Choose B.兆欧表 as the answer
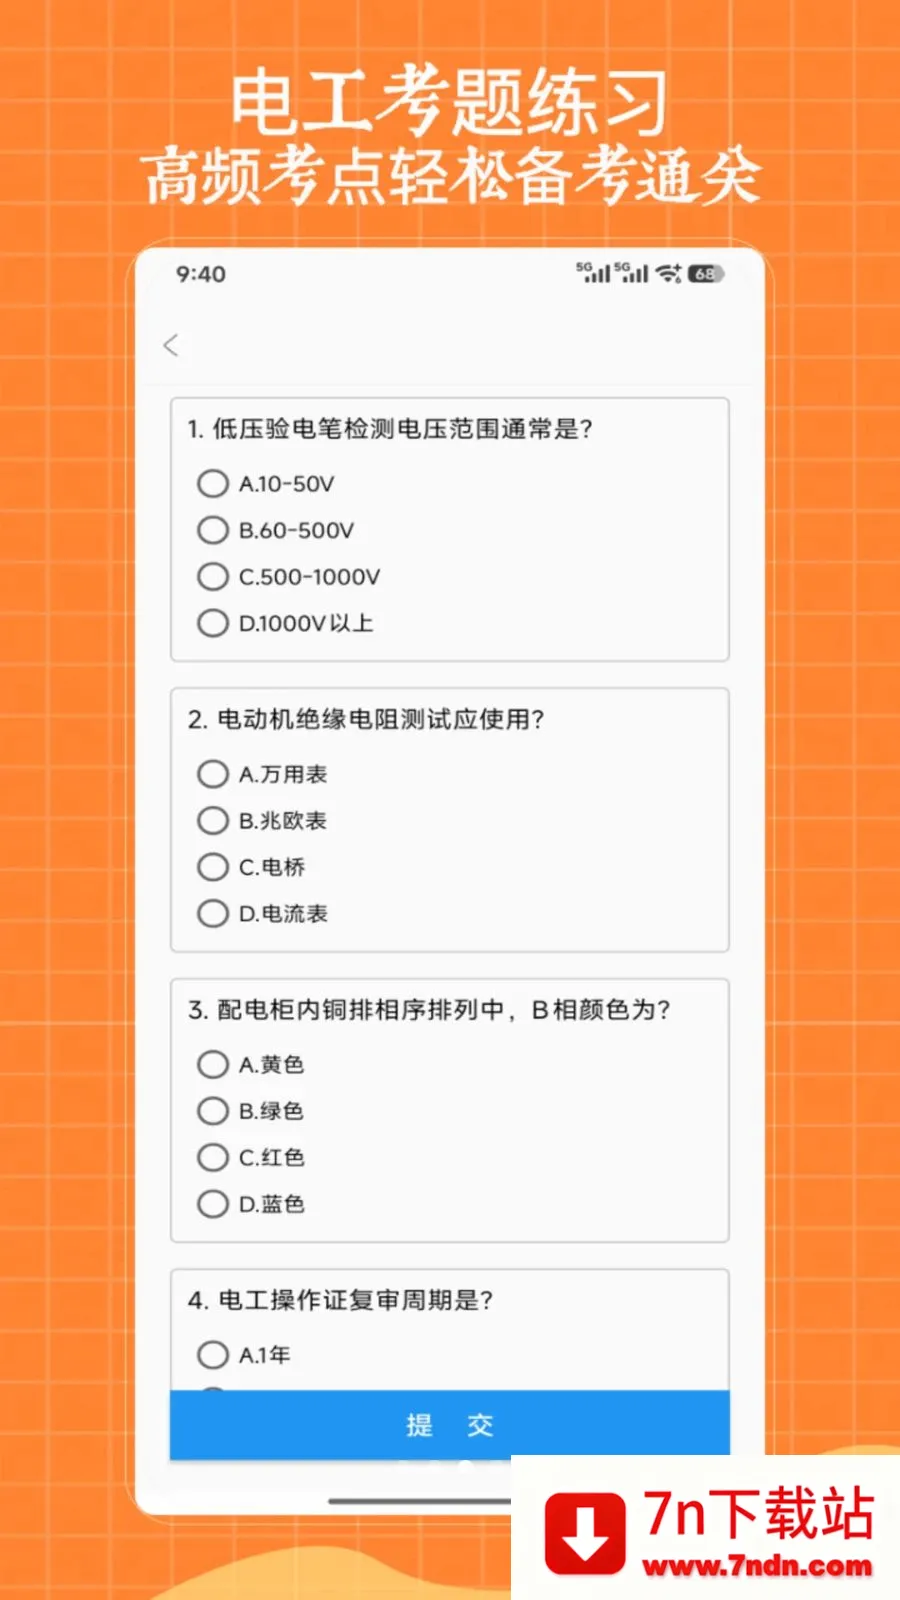 pos(213,821)
